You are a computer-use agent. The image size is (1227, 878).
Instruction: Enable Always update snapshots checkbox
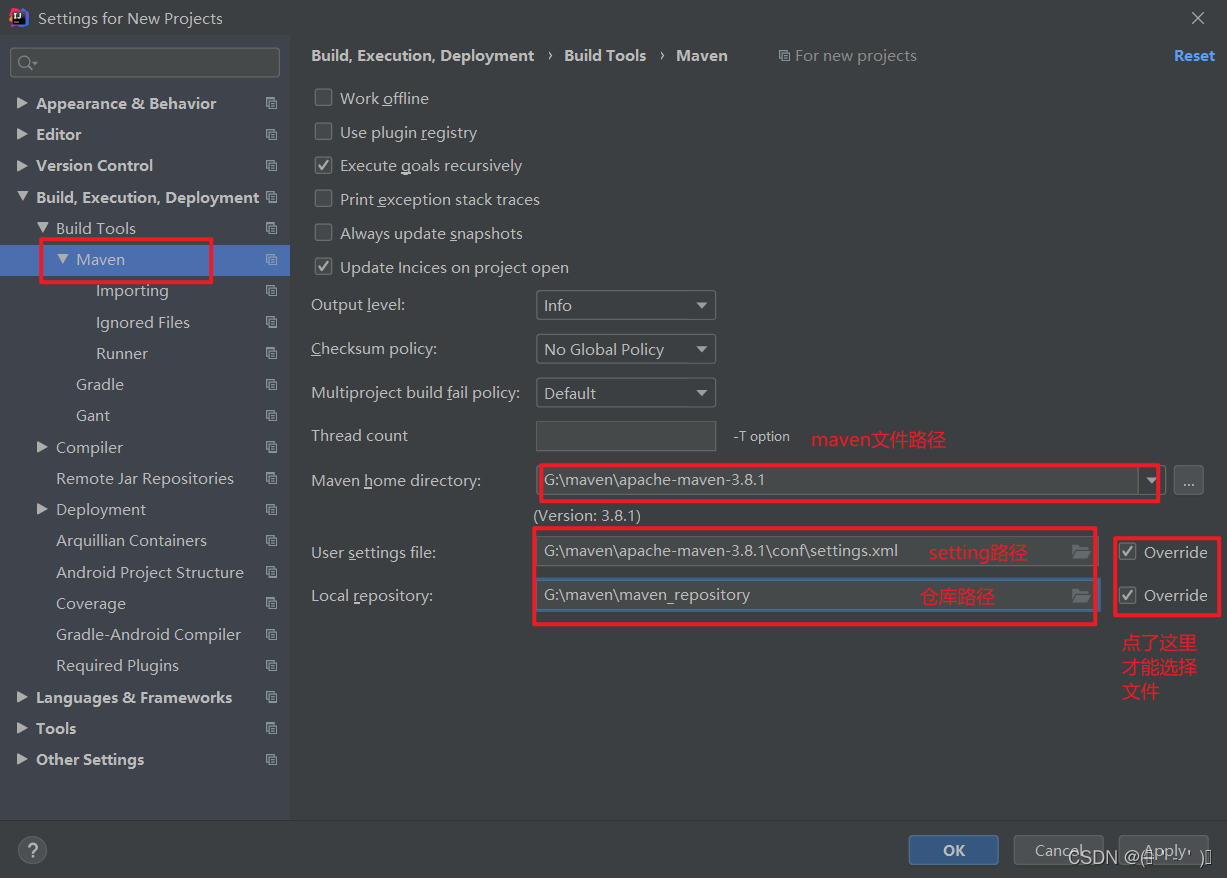tap(323, 233)
